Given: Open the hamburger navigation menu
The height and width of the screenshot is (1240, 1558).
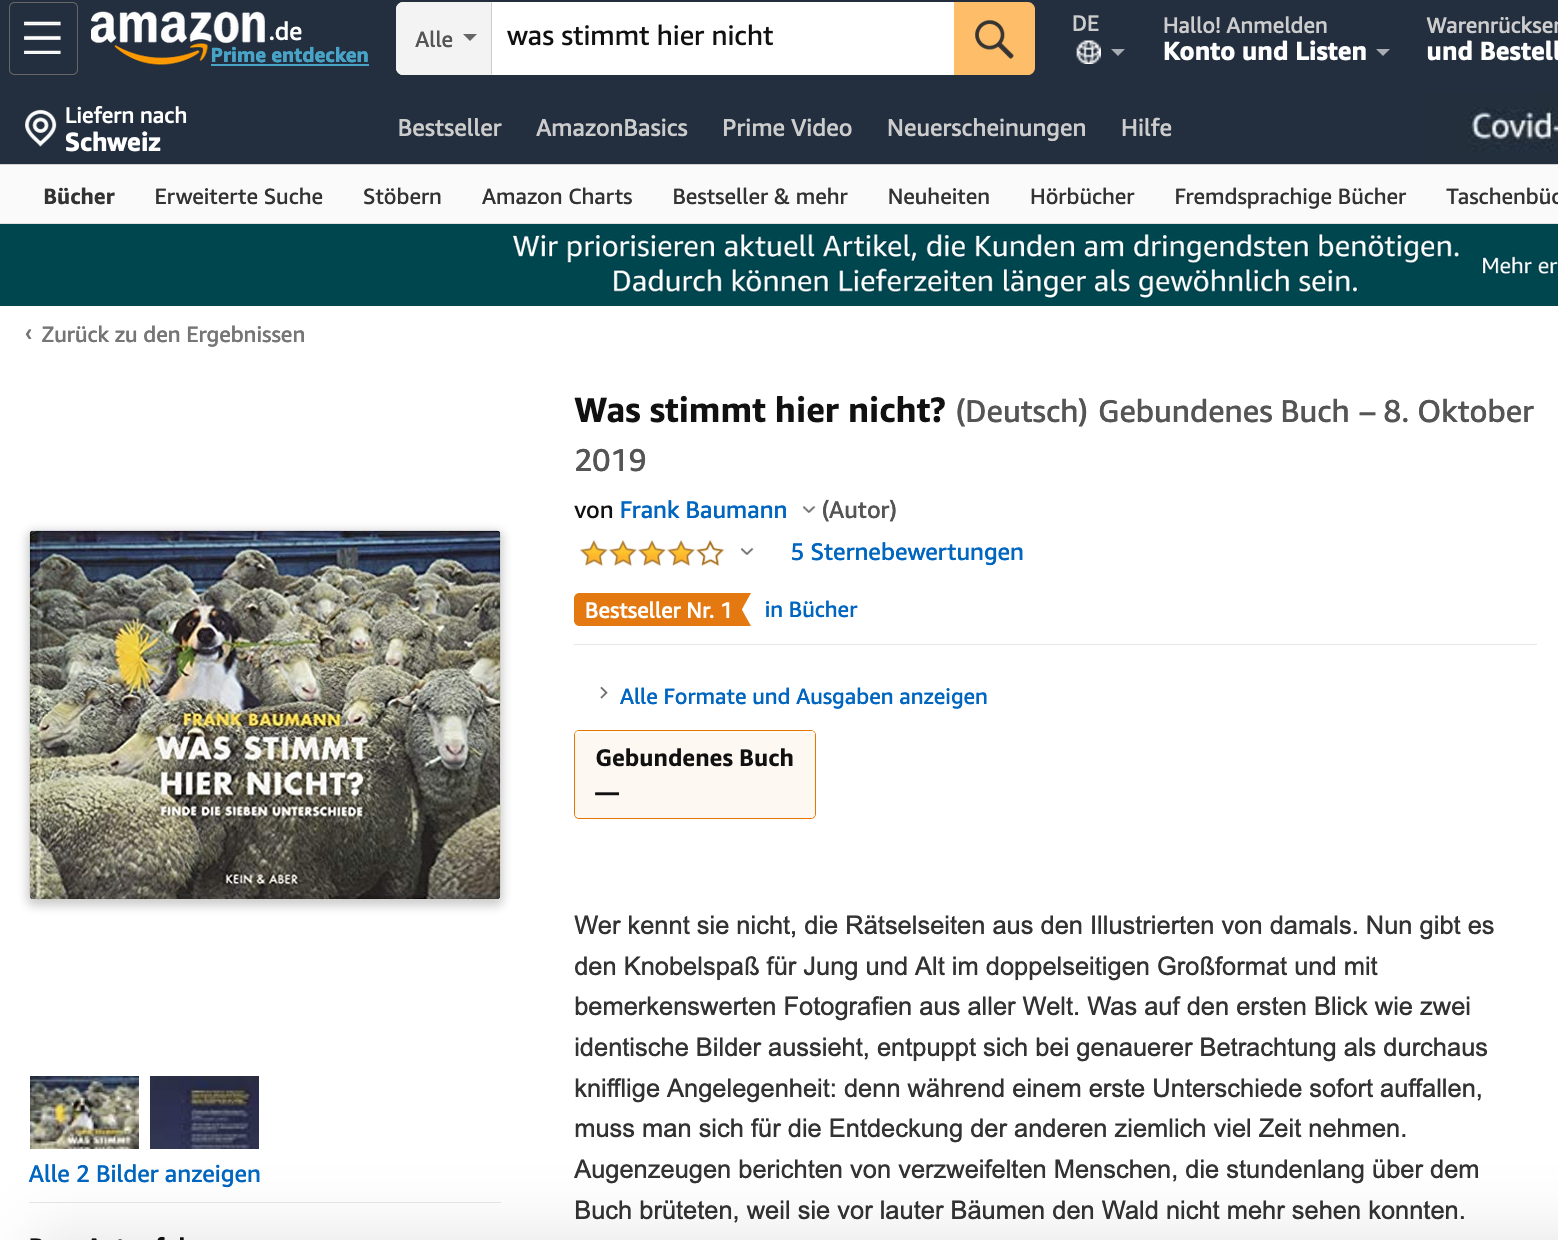Looking at the screenshot, I should click(43, 38).
